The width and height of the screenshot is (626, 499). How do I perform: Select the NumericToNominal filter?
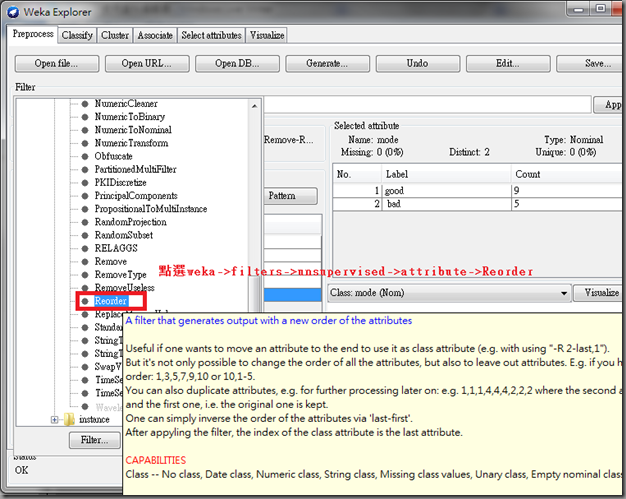pos(133,130)
